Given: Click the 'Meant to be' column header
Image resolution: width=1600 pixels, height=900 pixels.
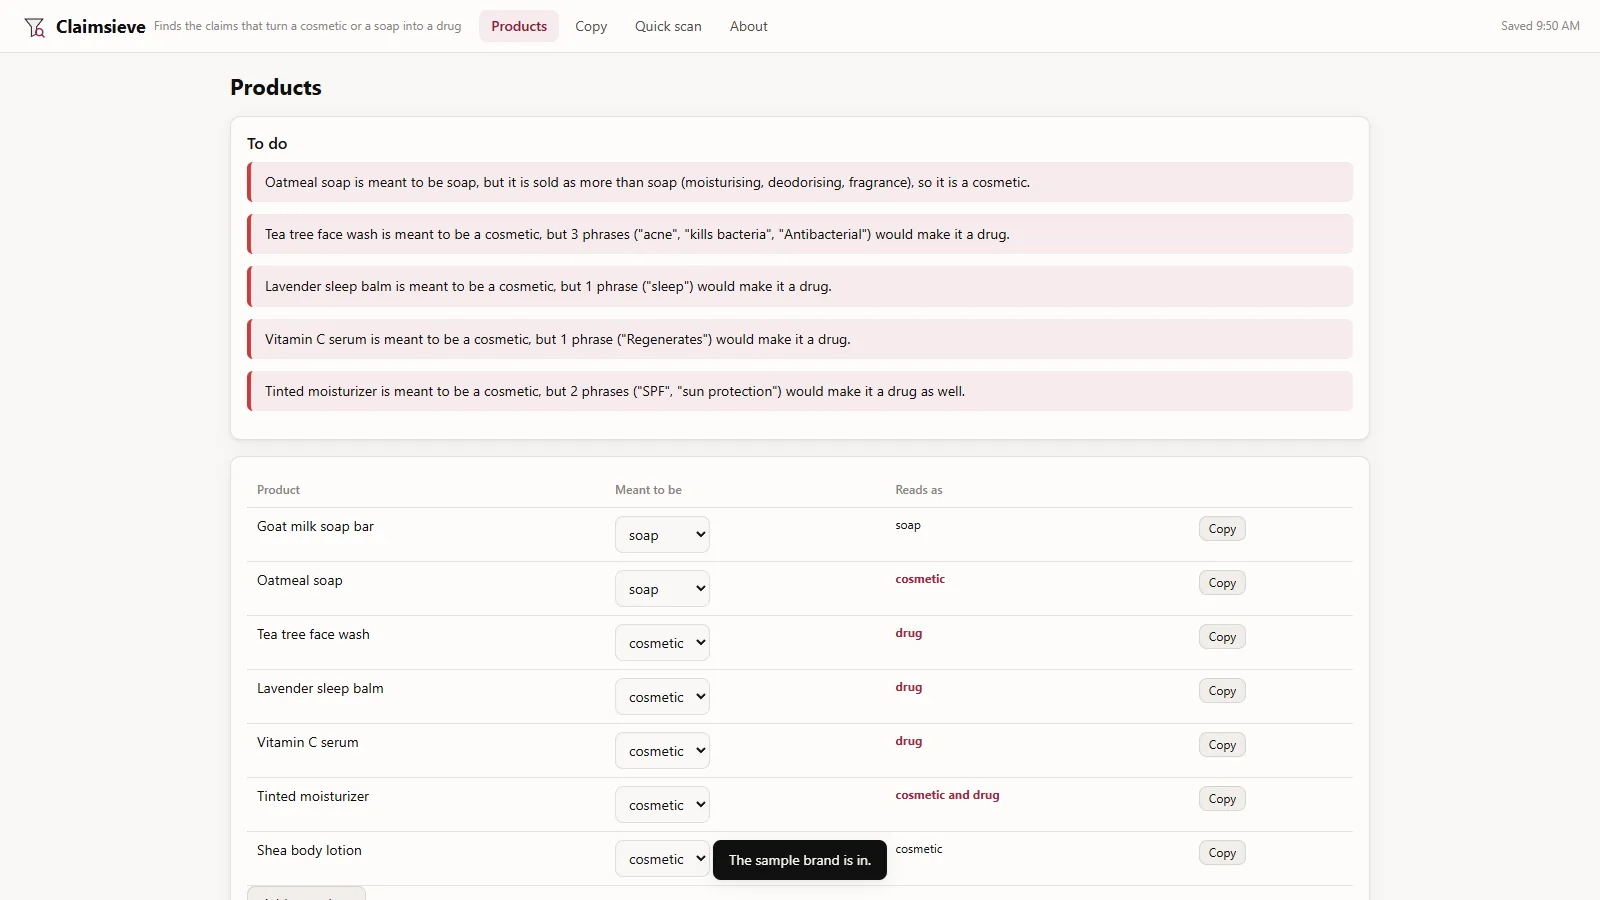Looking at the screenshot, I should point(648,490).
